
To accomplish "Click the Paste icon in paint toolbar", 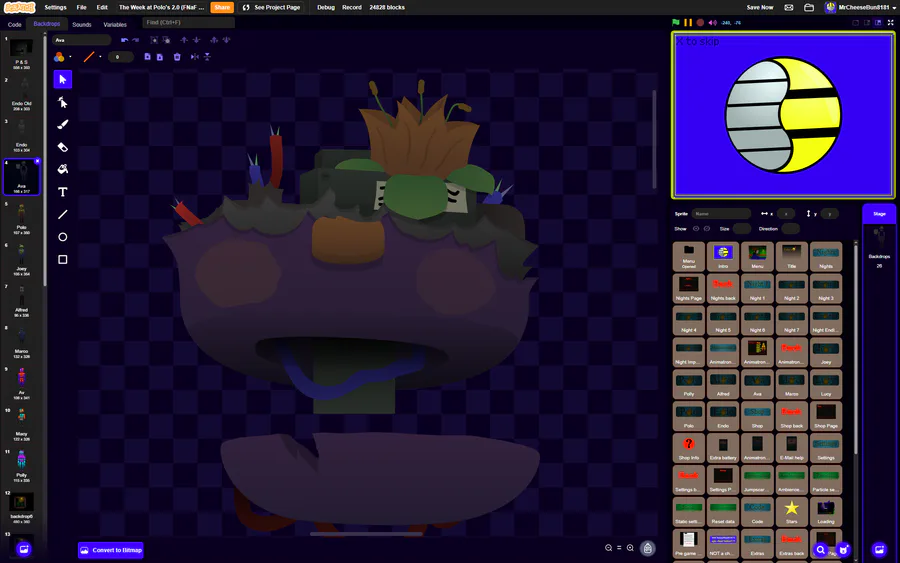I will point(160,57).
